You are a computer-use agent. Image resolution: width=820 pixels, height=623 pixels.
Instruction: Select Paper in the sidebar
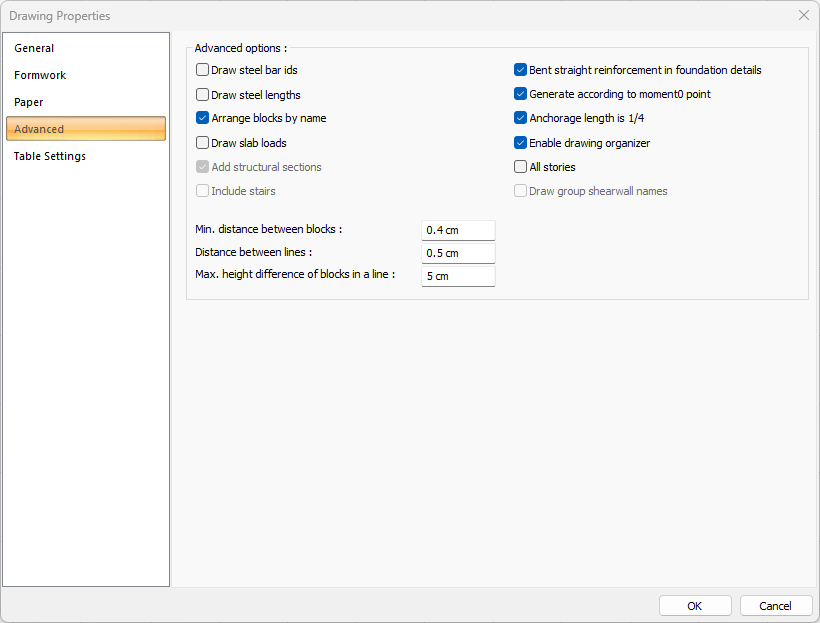[x=29, y=102]
